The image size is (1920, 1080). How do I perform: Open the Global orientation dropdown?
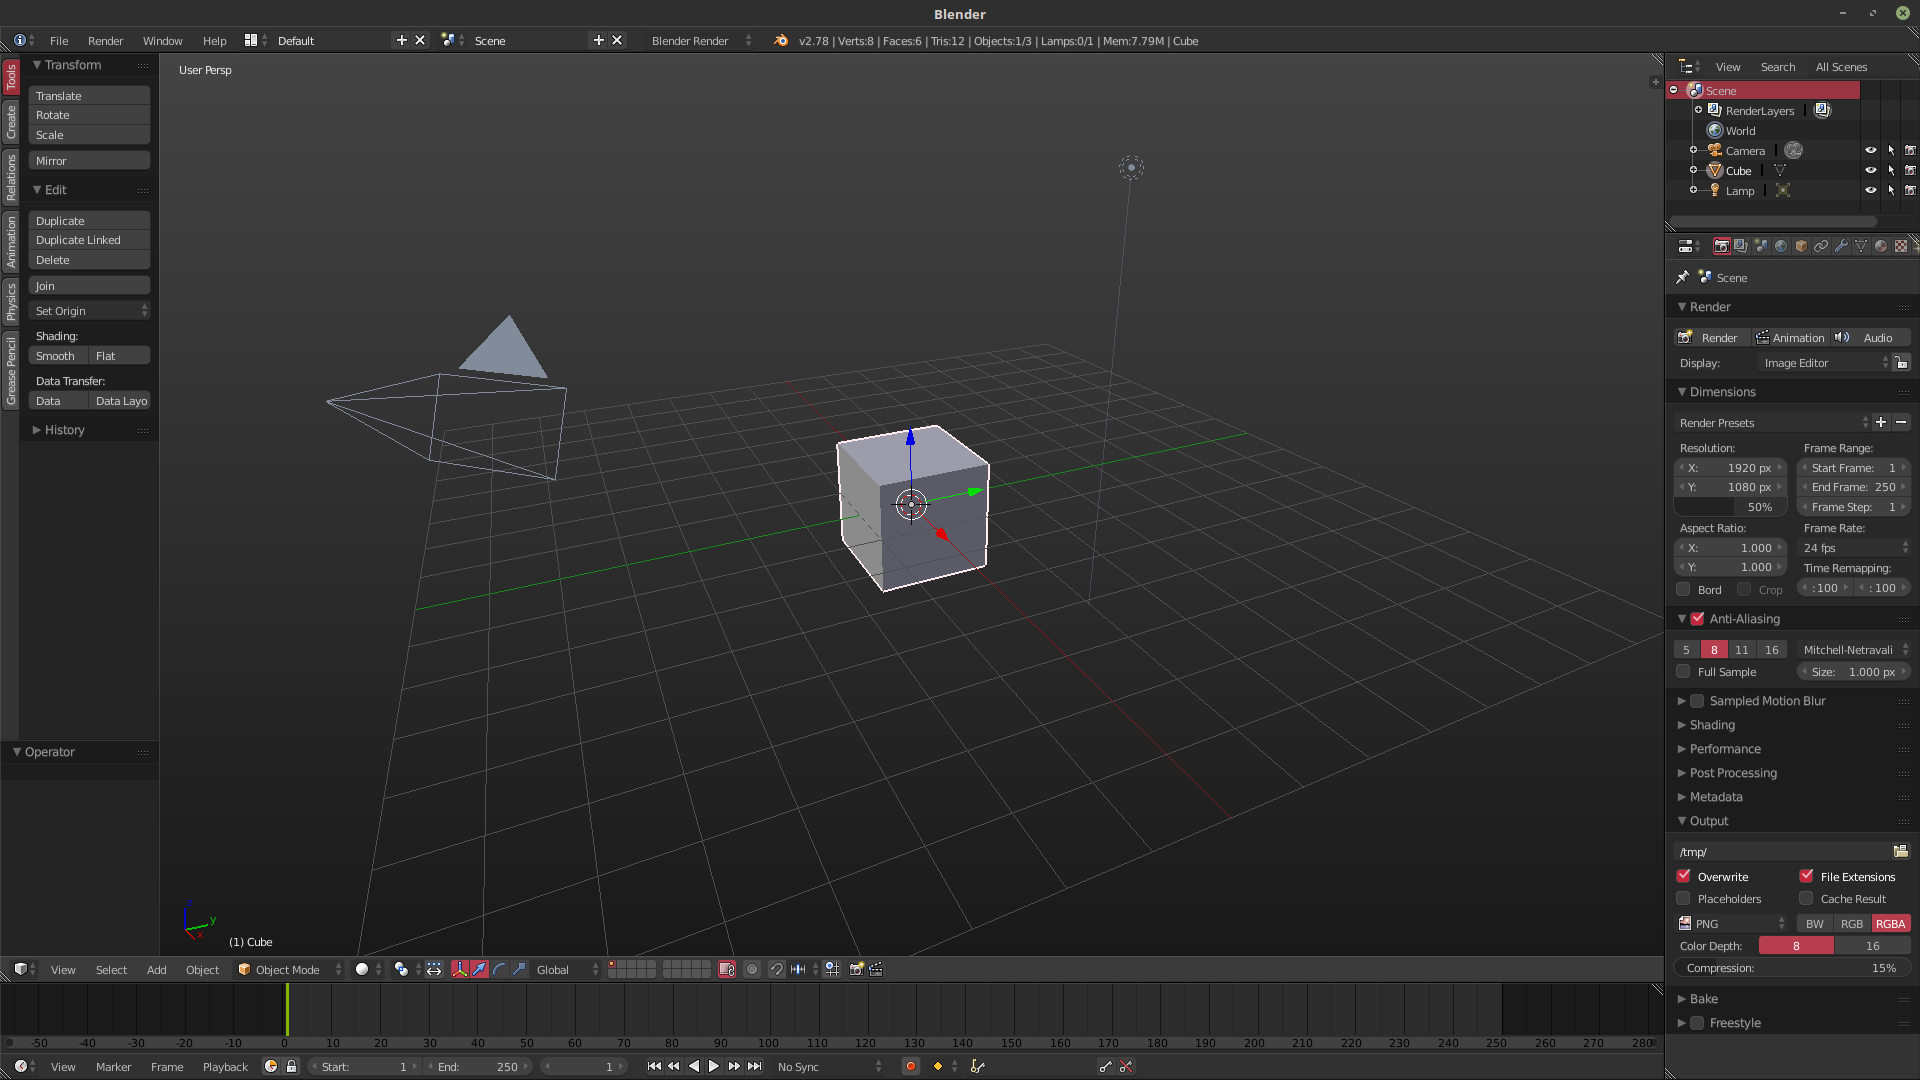coord(567,969)
